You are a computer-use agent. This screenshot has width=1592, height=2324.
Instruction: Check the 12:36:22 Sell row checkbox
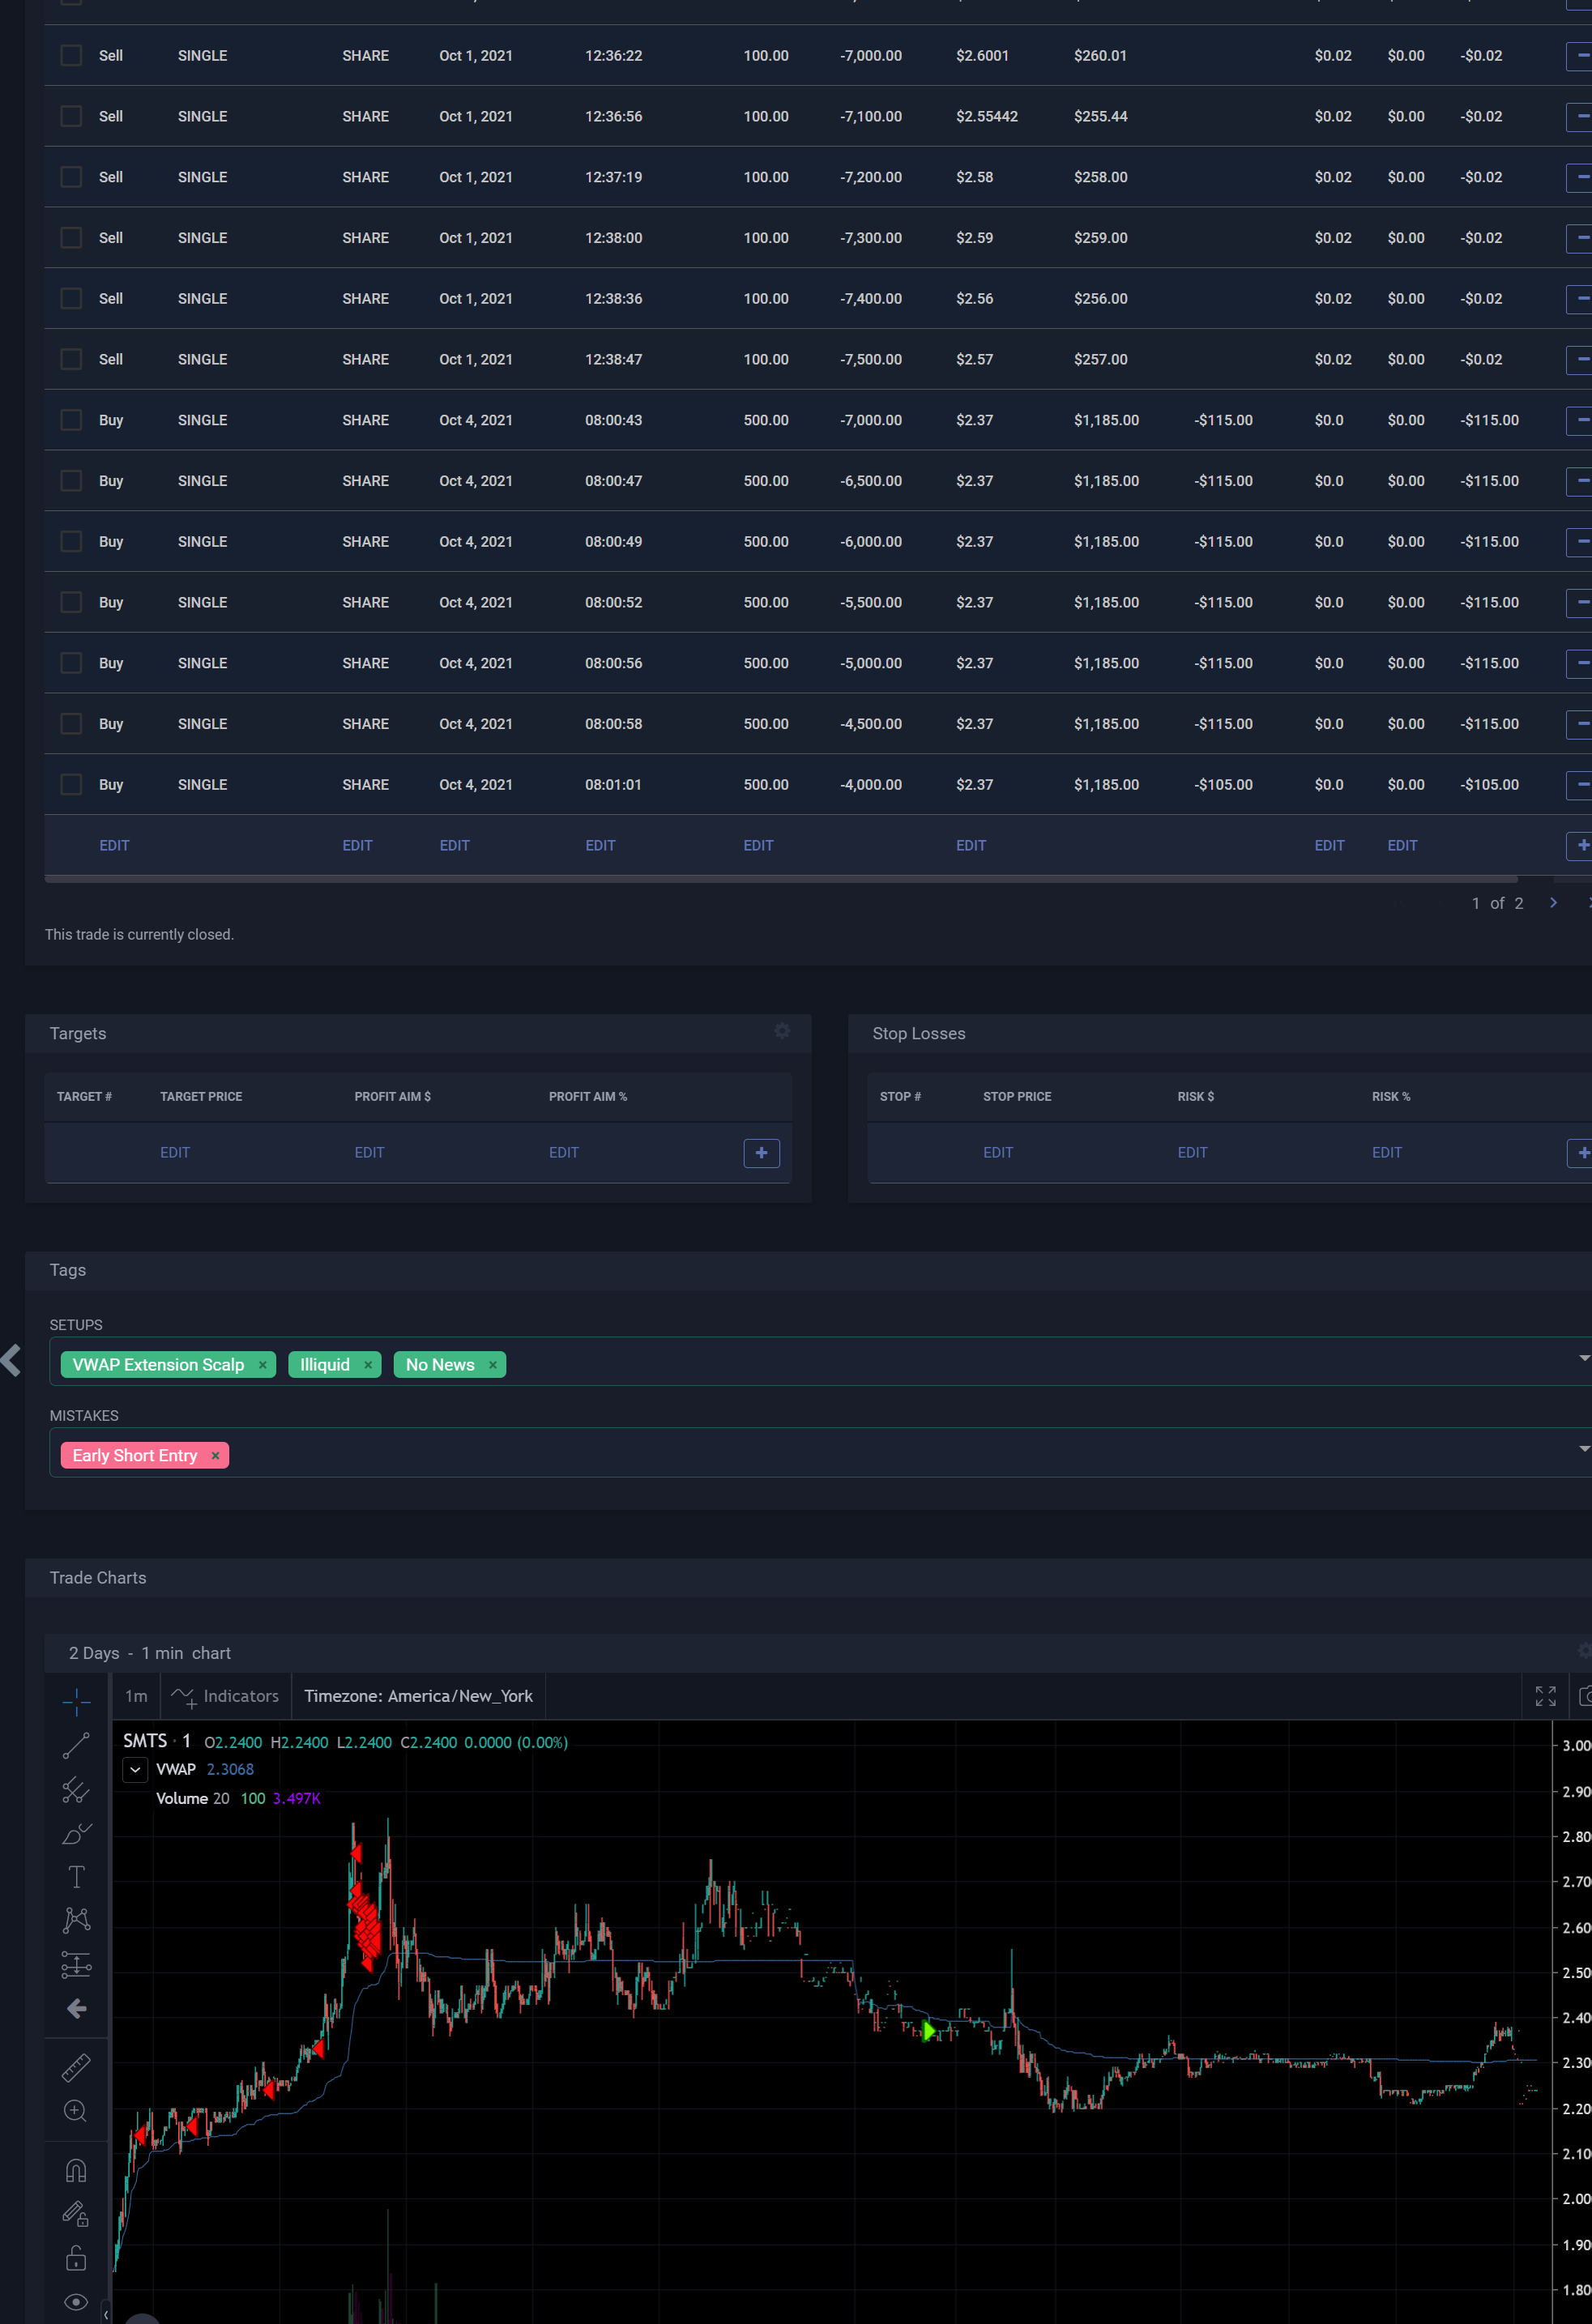click(71, 55)
